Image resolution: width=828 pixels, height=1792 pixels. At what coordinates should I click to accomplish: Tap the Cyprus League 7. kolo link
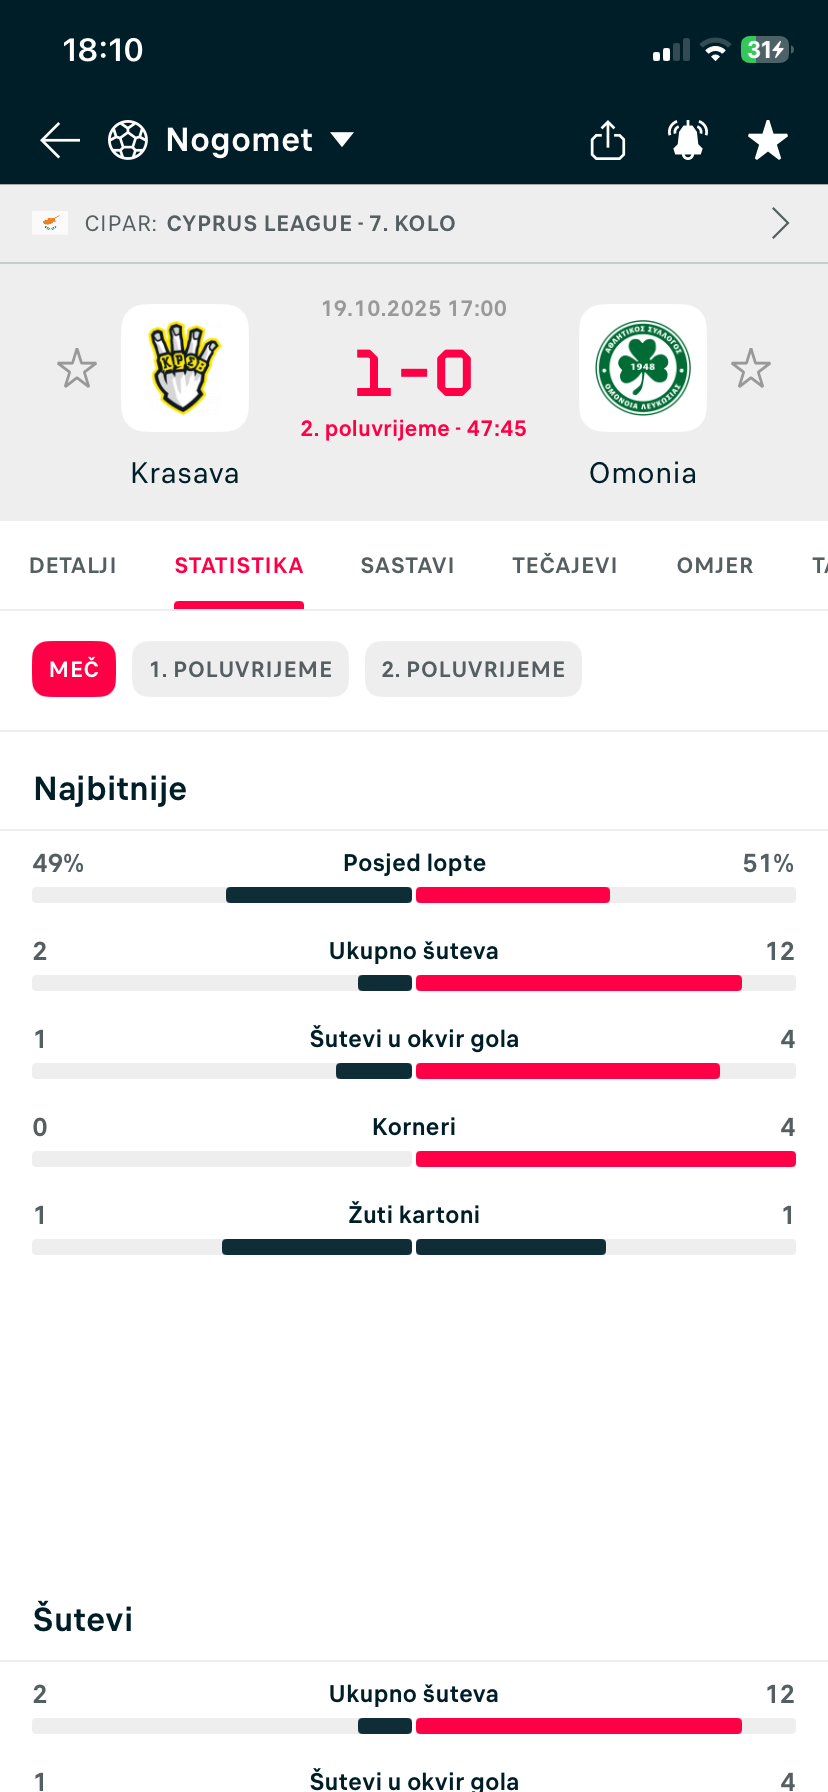311,224
